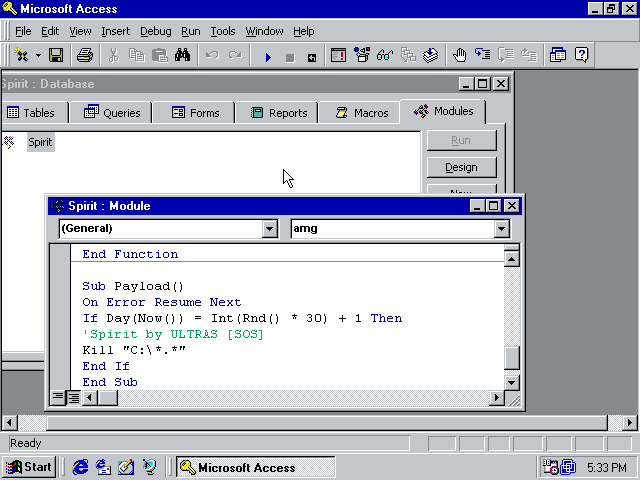Screen dimensions: 640x480
Task: Toggle breakpoint with the hand icon
Action: point(460,55)
